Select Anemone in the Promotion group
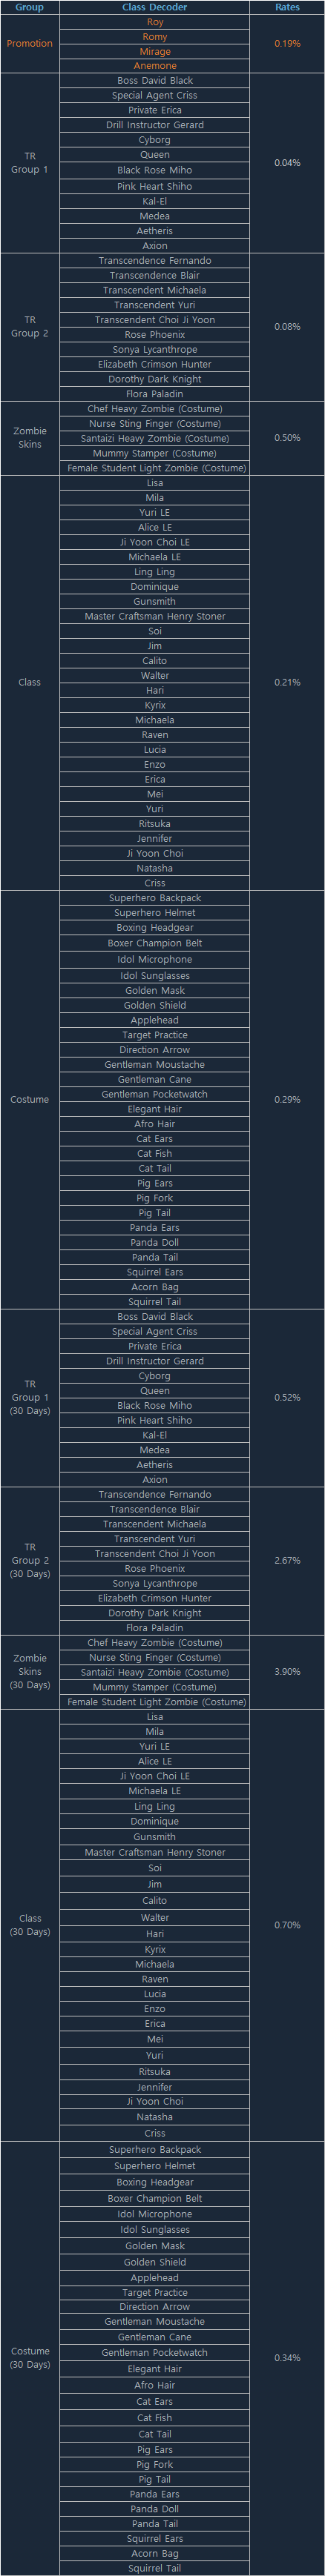 pyautogui.click(x=154, y=66)
